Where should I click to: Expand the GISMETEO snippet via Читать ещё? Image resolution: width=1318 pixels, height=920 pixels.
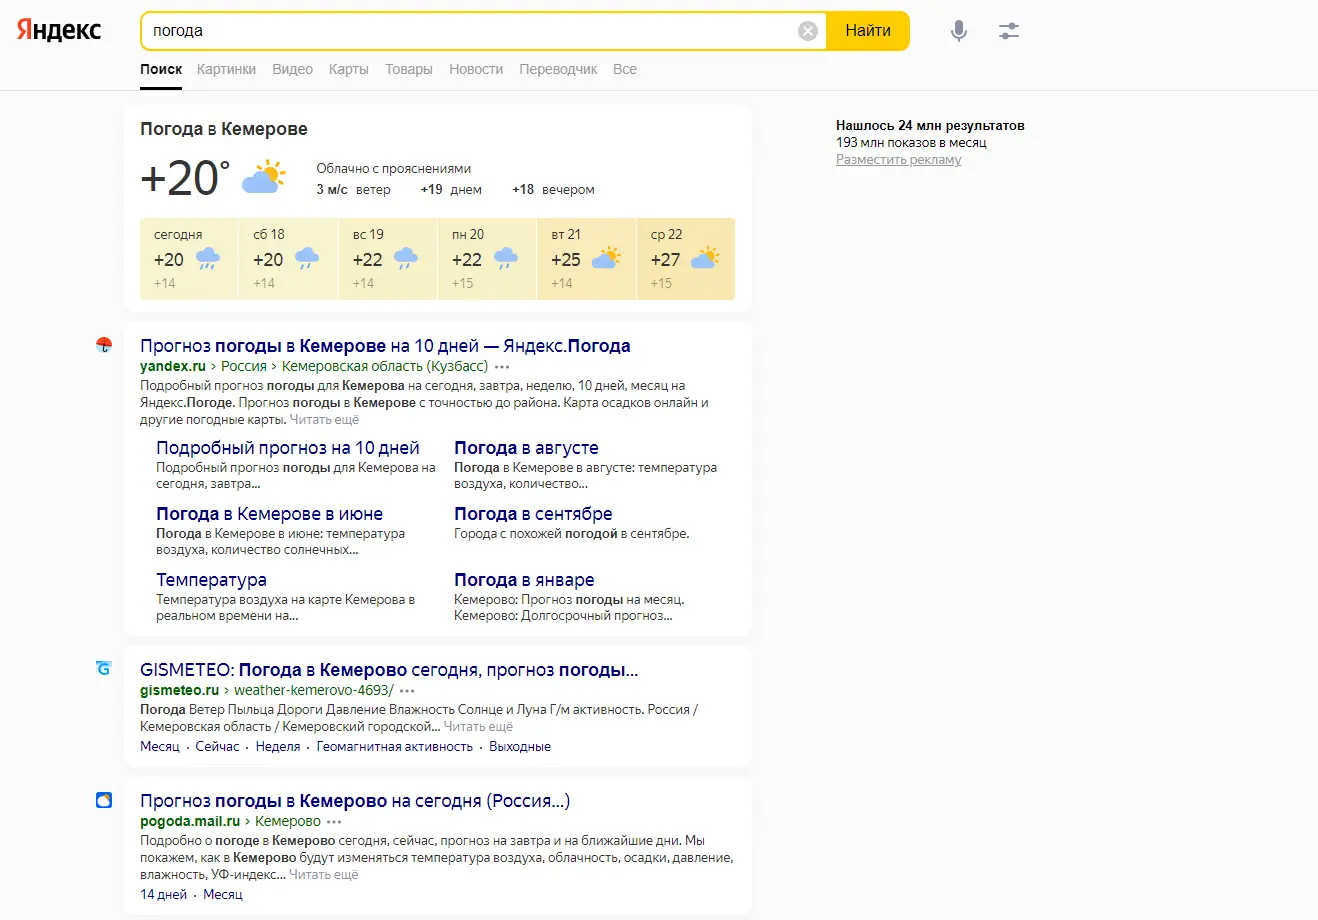point(478,727)
